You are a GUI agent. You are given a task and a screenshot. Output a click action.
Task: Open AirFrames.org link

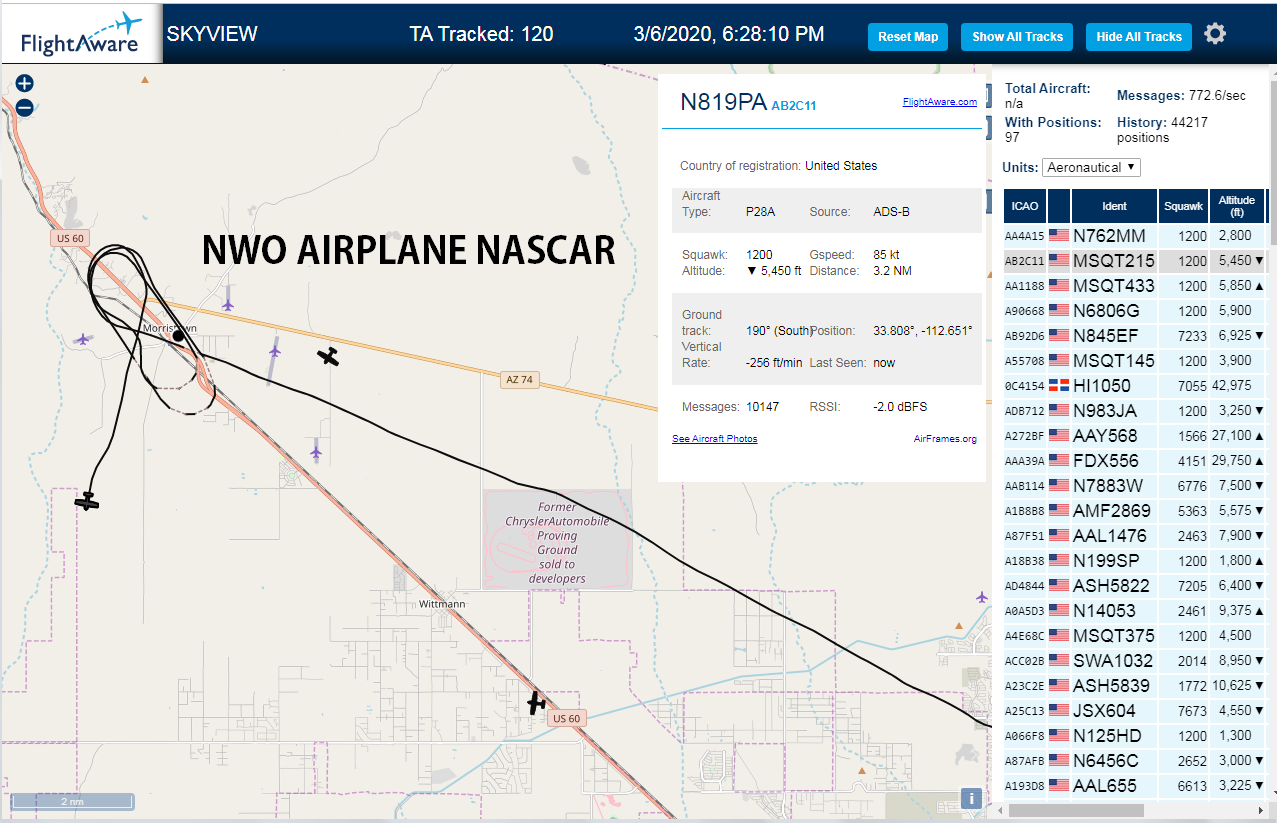tap(945, 439)
